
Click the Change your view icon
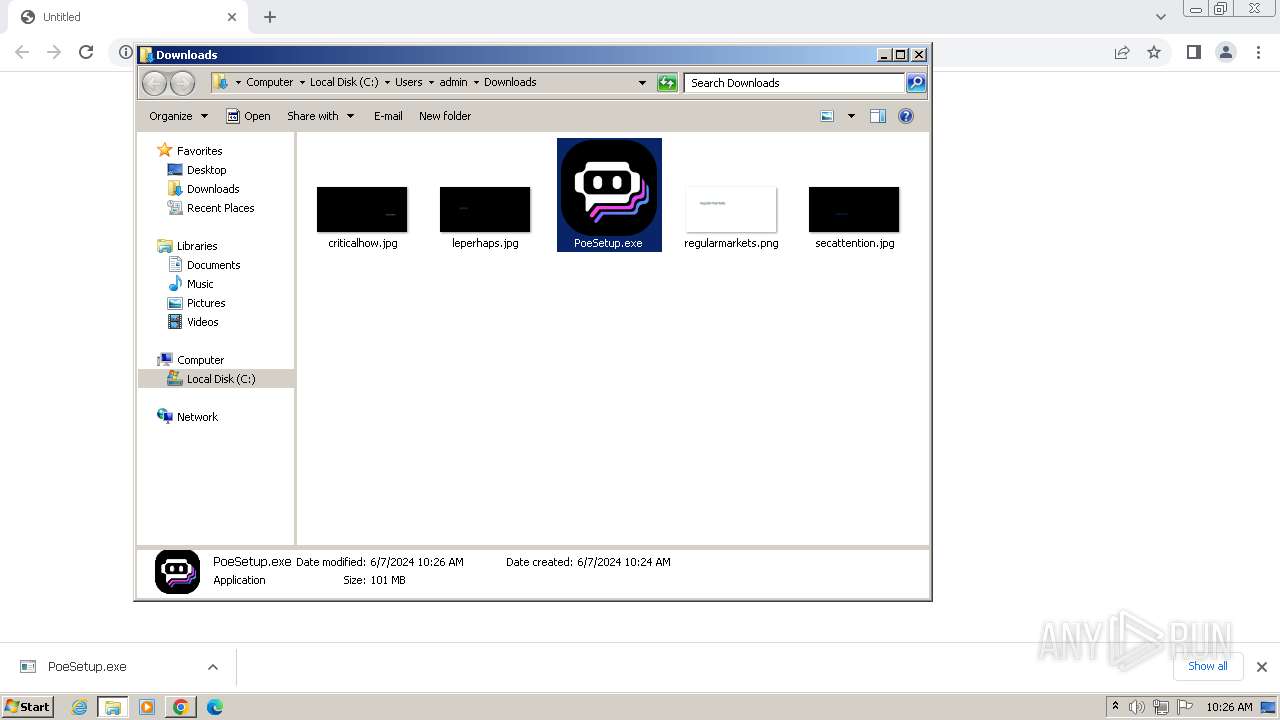pos(827,116)
